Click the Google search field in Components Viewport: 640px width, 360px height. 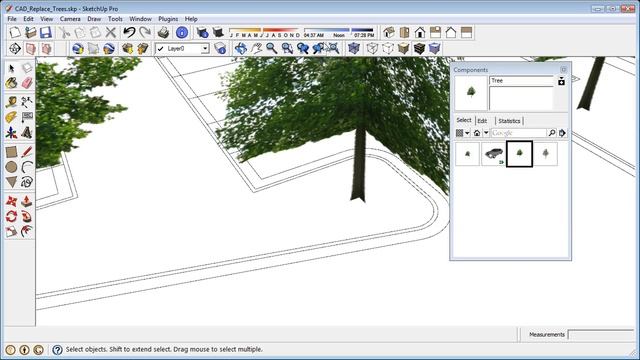pos(518,133)
